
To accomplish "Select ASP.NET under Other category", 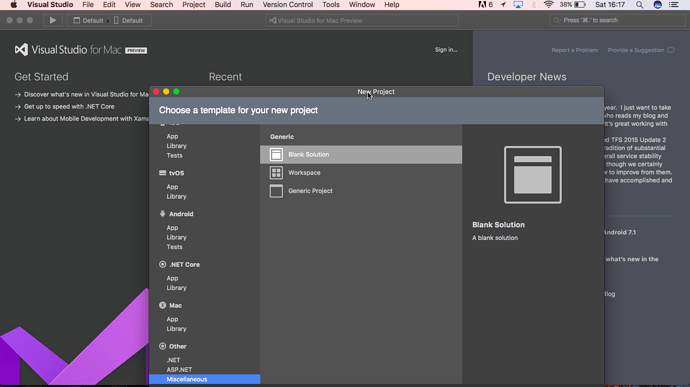I will pyautogui.click(x=179, y=369).
